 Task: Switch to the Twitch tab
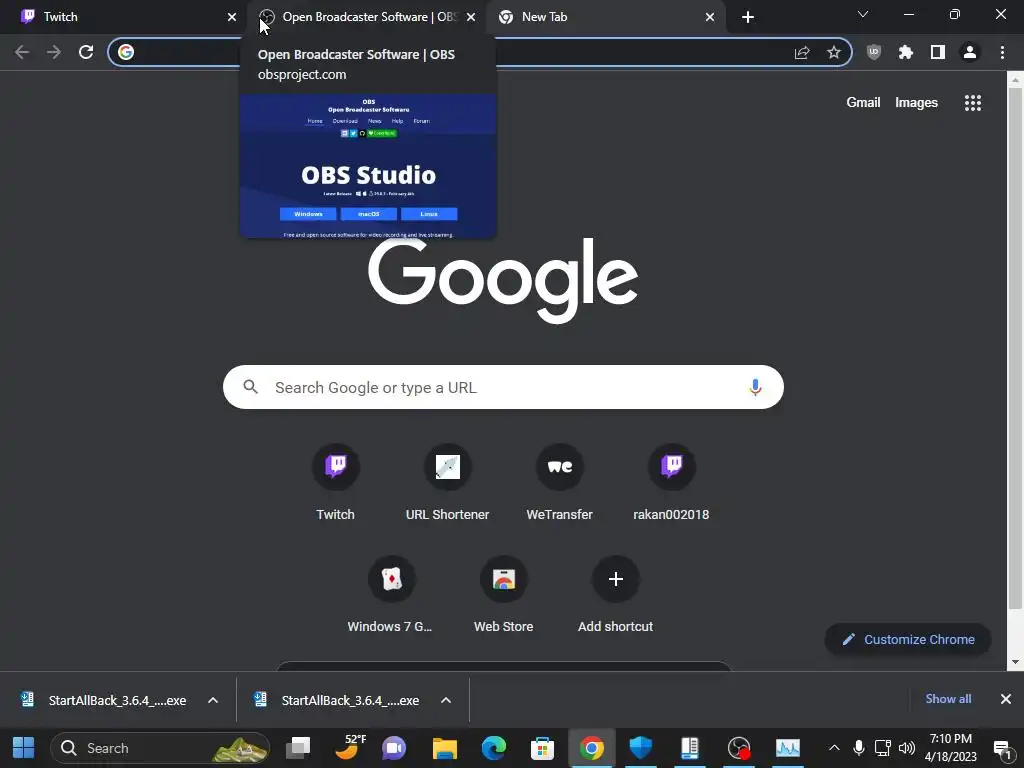pyautogui.click(x=124, y=17)
